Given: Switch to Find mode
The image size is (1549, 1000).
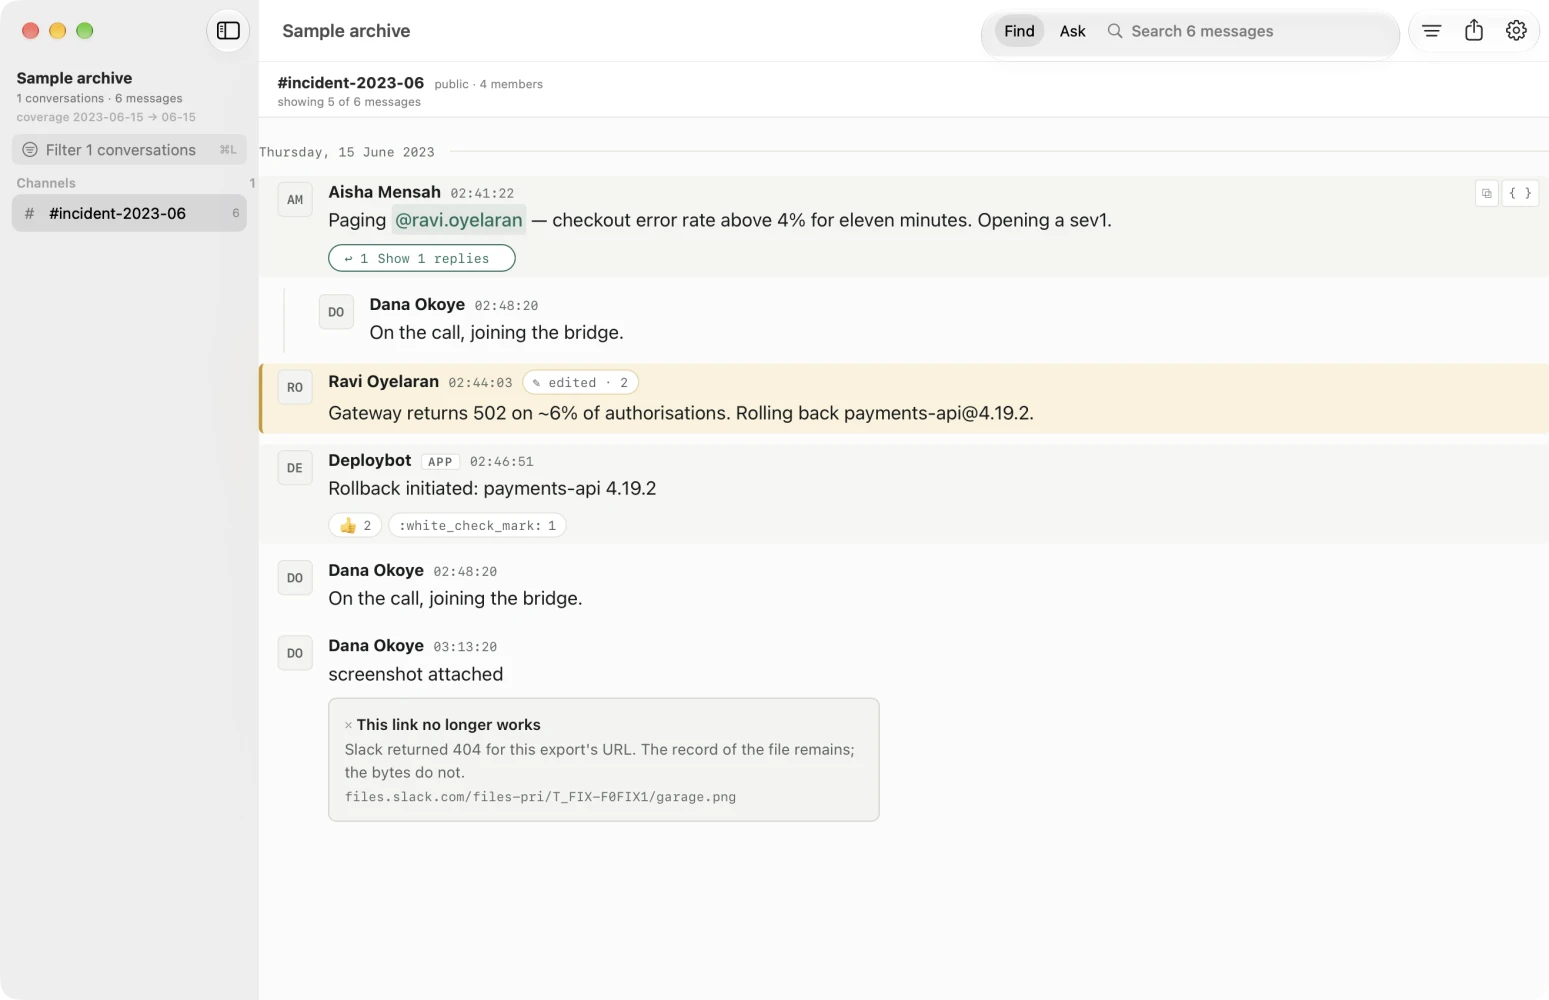Looking at the screenshot, I should tap(1019, 31).
